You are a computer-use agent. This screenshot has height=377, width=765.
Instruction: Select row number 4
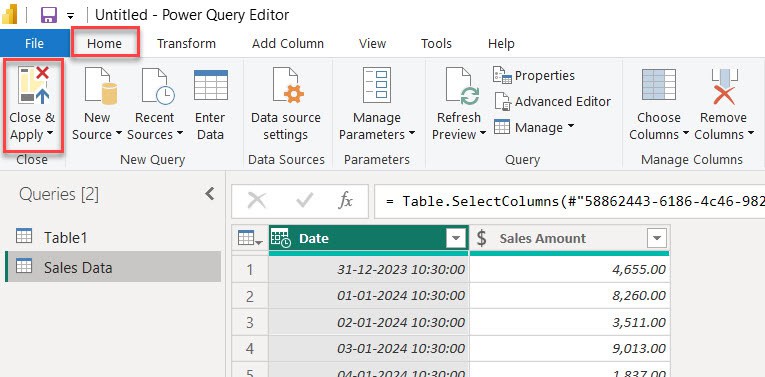(x=250, y=348)
